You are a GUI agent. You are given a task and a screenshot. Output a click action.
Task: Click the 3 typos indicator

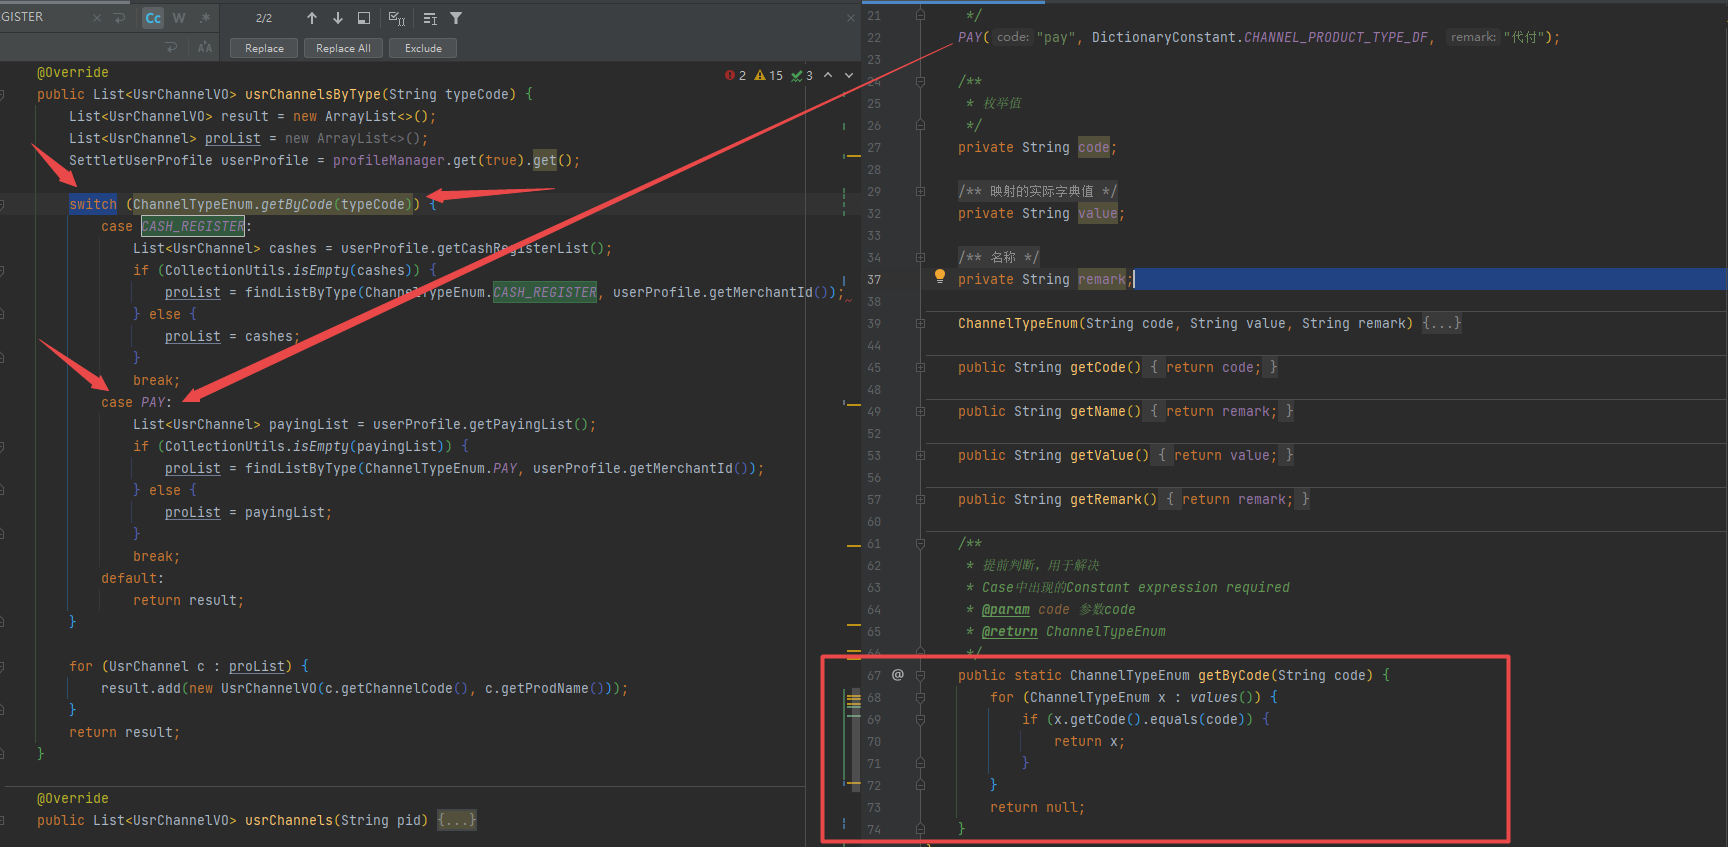pos(802,75)
